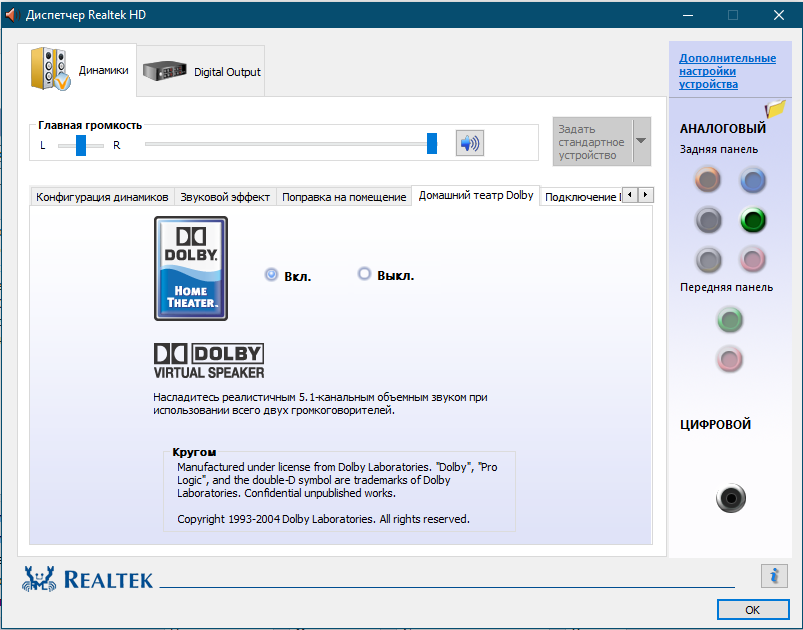
Task: Click the АНАЛОГОВЫЙ heading
Action: click(x=723, y=129)
